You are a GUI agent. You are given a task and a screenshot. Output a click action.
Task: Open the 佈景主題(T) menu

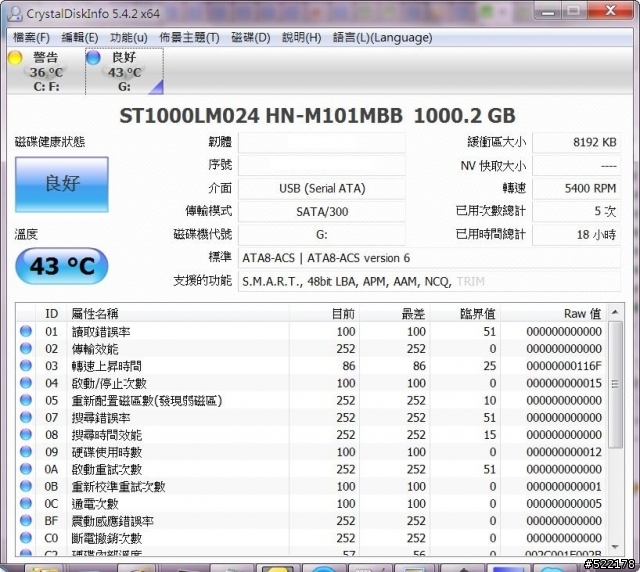(x=189, y=38)
